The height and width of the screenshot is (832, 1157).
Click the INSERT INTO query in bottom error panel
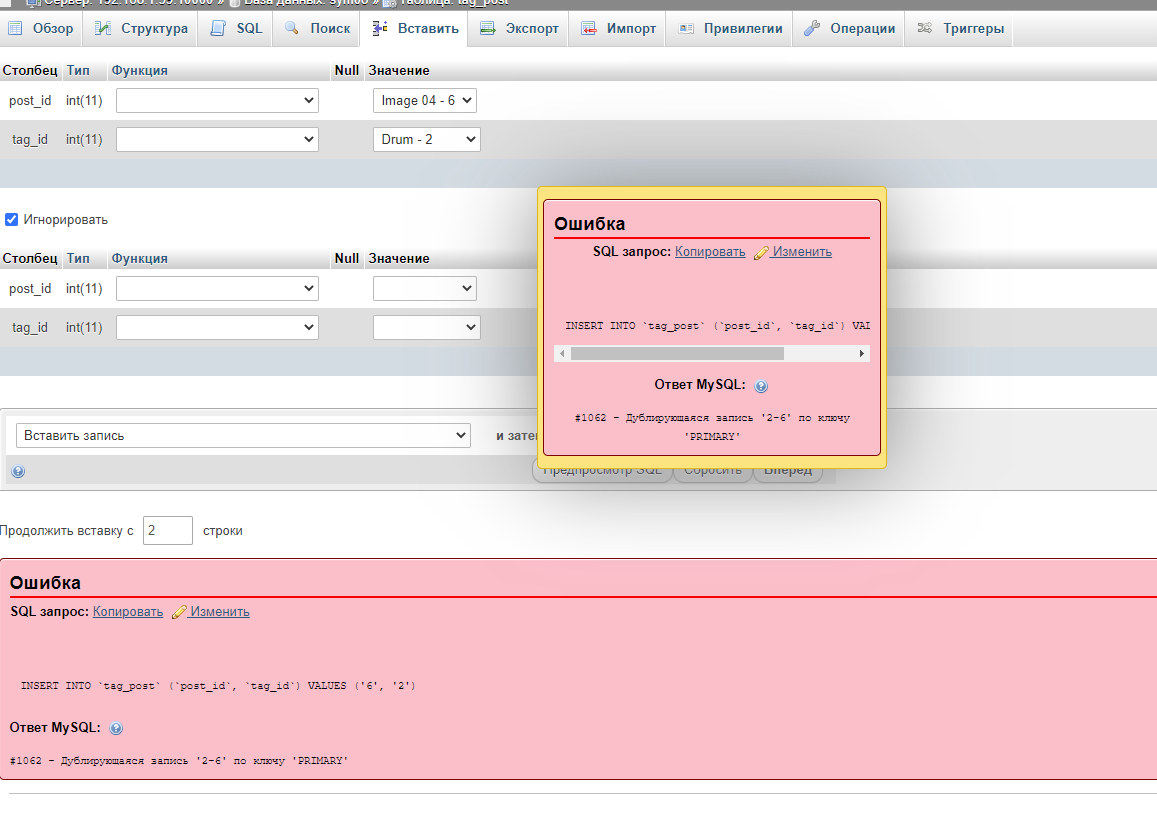218,686
